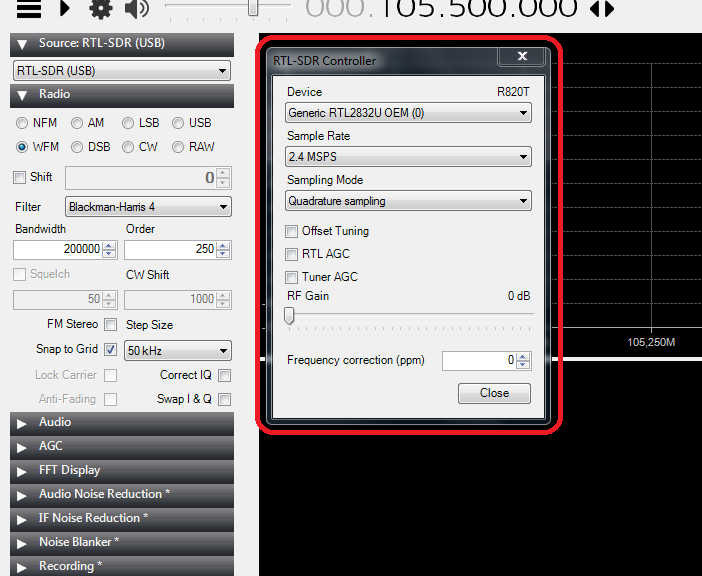Enable Correct IQ checkbox

pos(225,375)
